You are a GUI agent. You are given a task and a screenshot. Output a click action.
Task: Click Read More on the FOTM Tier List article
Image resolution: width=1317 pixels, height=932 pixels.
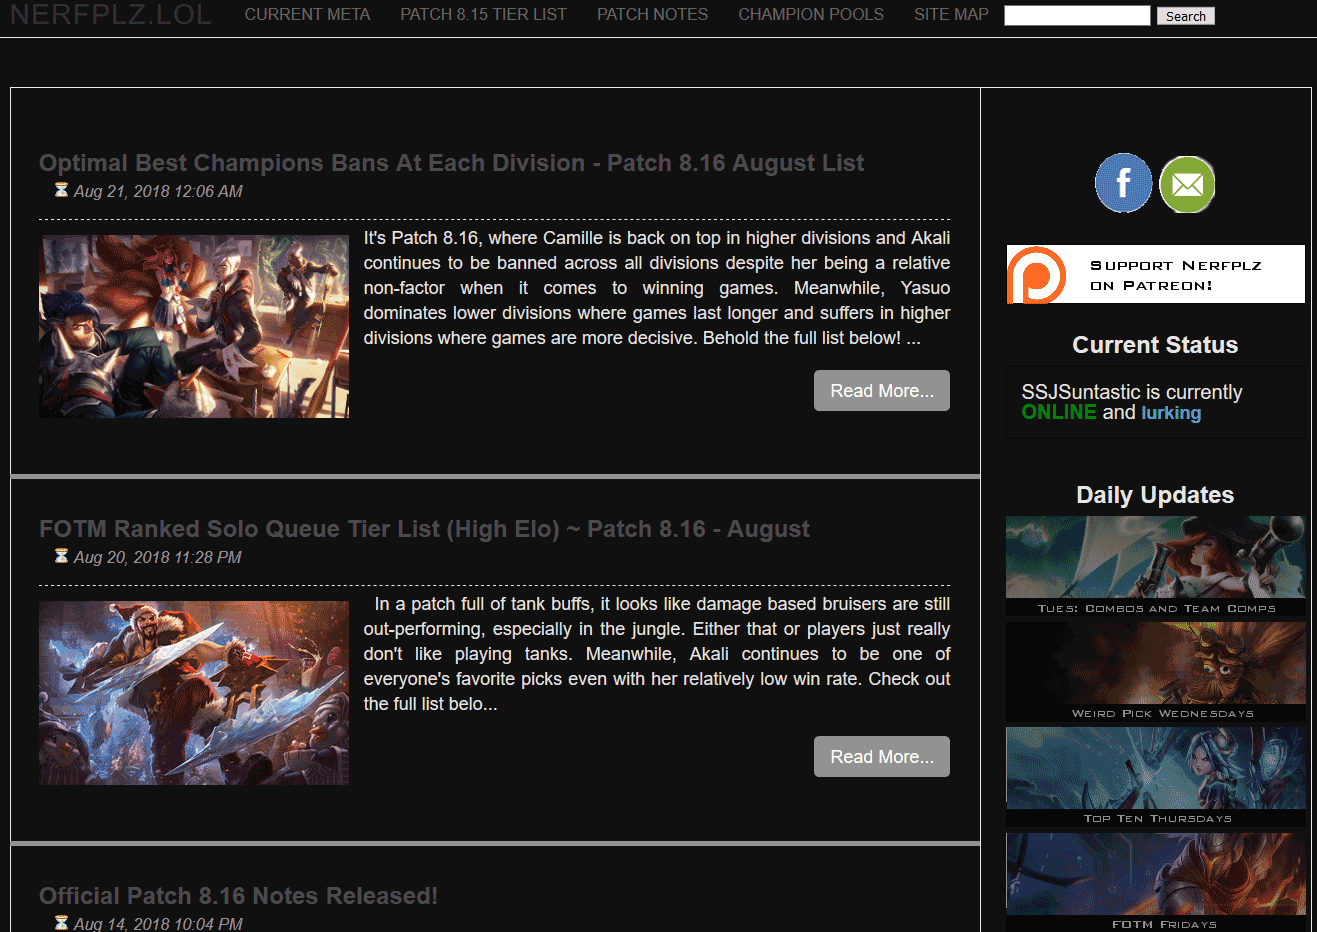click(x=882, y=757)
